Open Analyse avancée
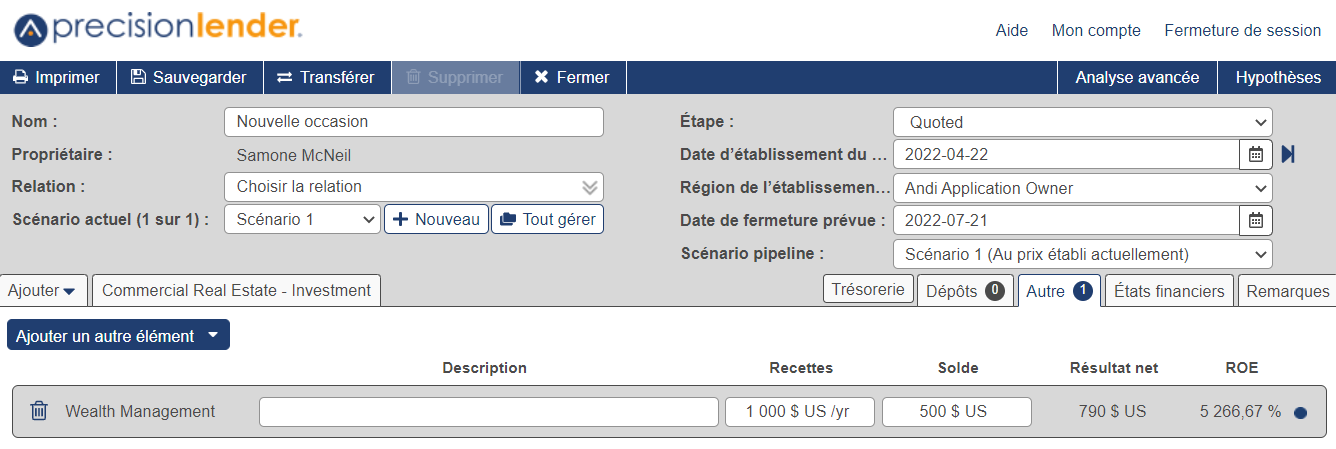This screenshot has height=449, width=1336. click(1137, 77)
